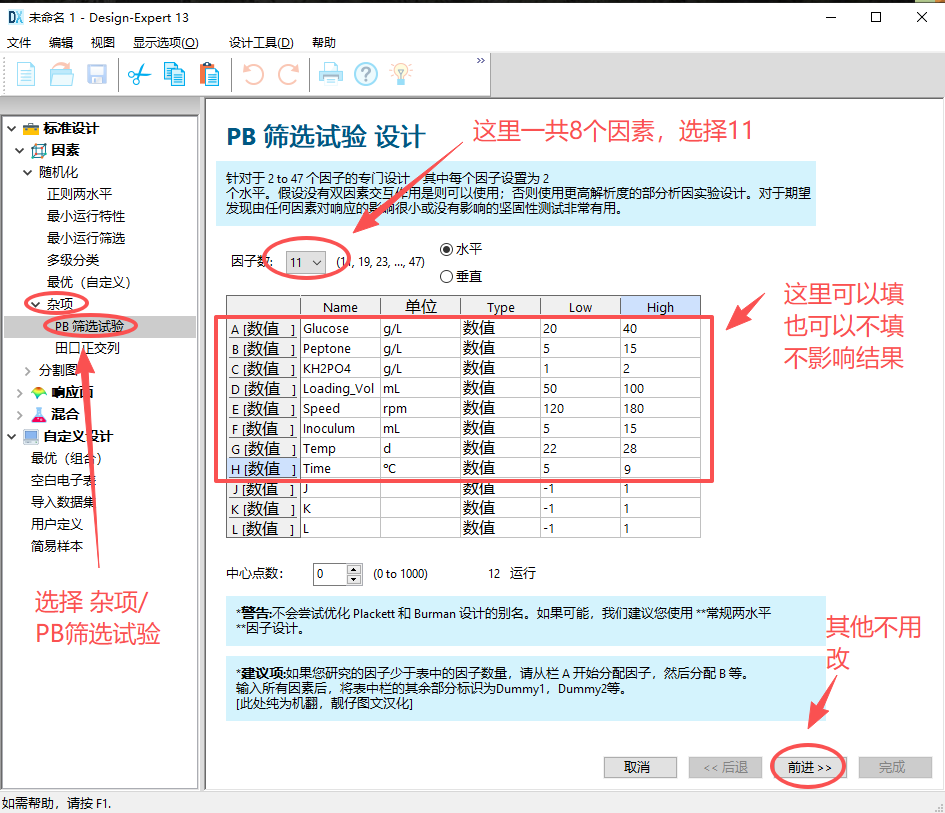Screen dimensions: 945x813
Task: Paste from the clipboard icon
Action: (210, 74)
